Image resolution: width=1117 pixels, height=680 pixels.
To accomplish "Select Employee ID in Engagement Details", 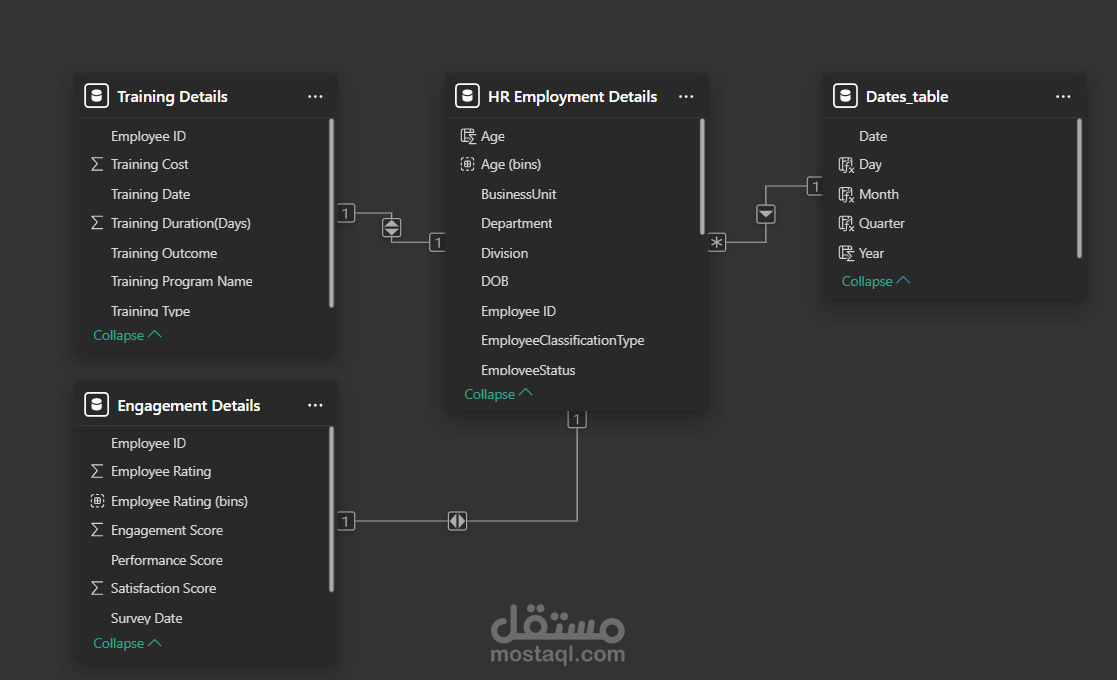I will pyautogui.click(x=148, y=443).
